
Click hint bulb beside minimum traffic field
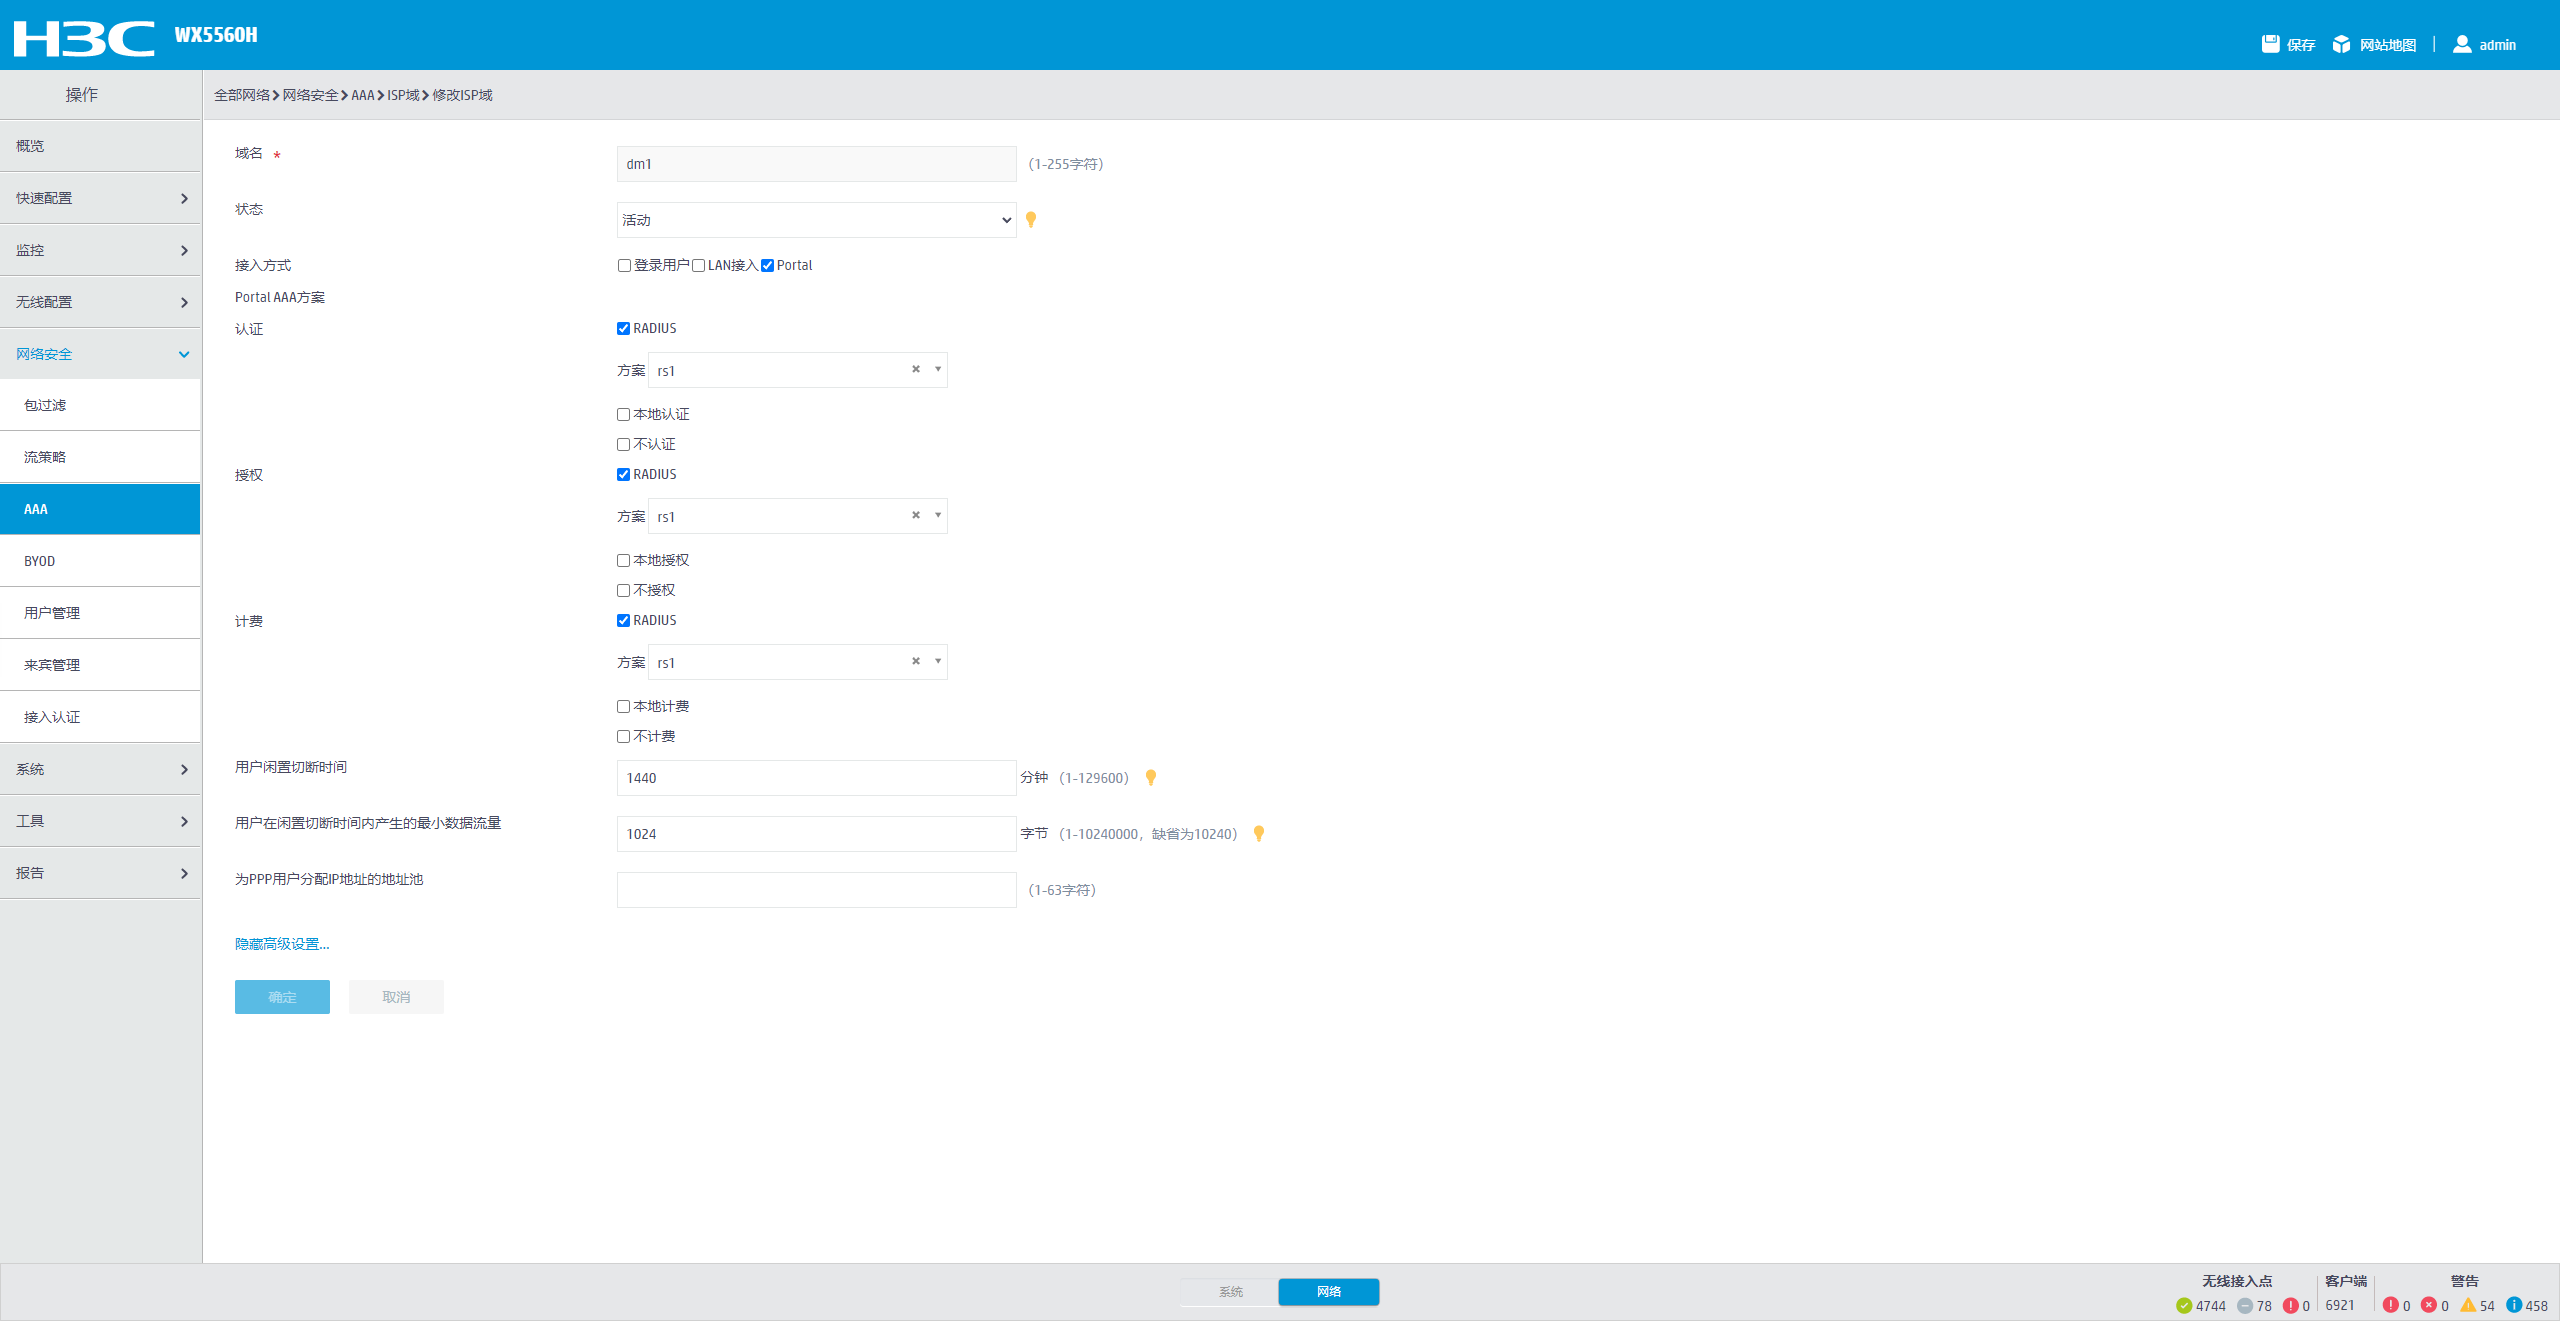point(1259,834)
